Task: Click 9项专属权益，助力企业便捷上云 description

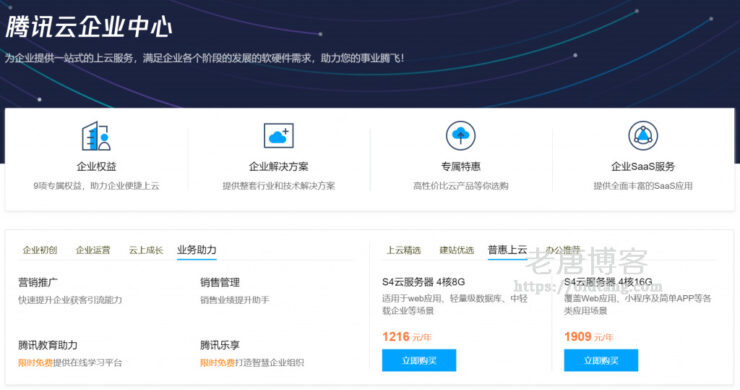Action: [96, 186]
